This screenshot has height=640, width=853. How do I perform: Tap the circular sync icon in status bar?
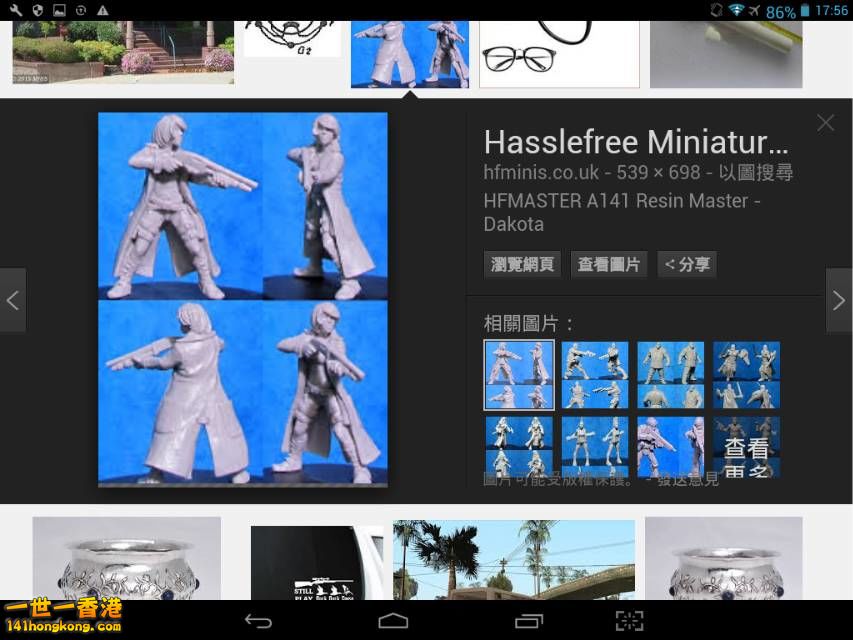(x=81, y=10)
